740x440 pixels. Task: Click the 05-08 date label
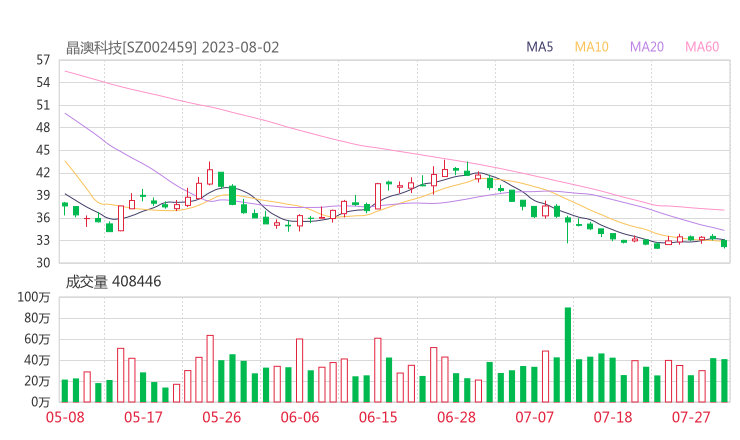65,417
